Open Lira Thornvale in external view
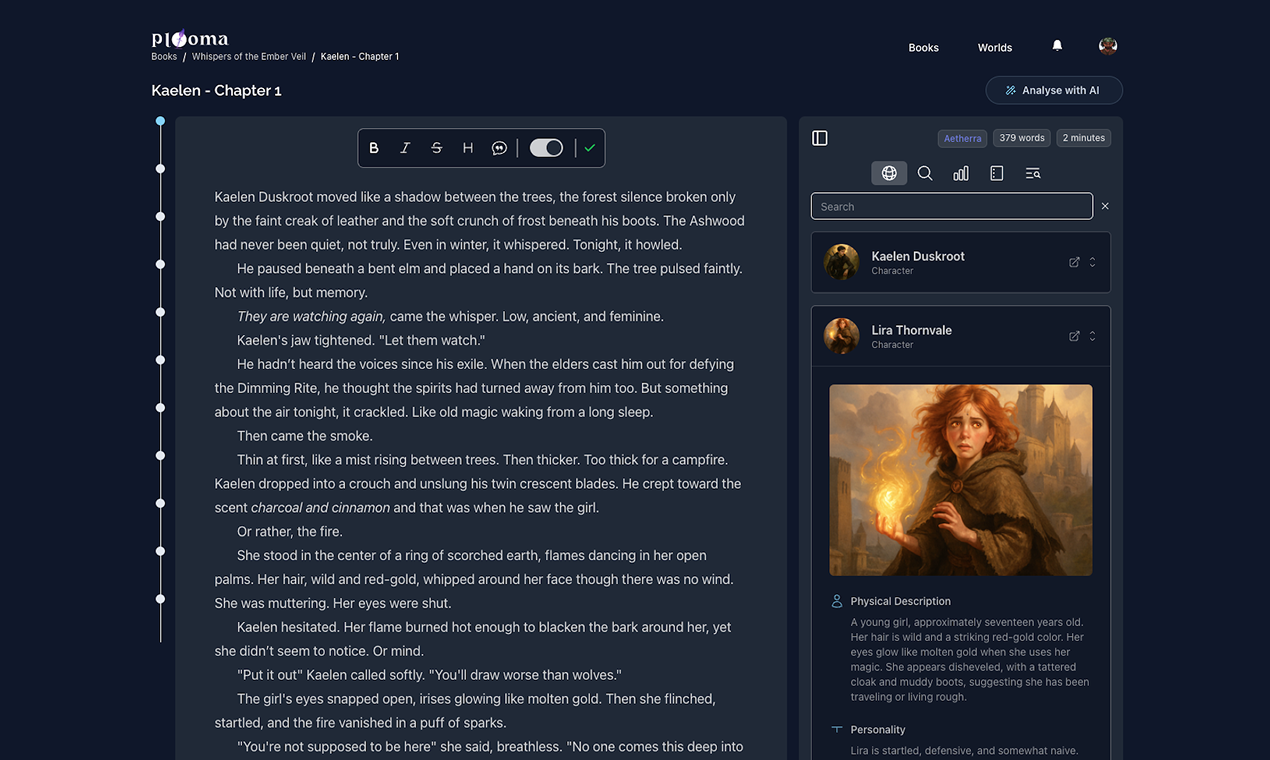Screen dimensions: 1270x760 coord(1074,336)
